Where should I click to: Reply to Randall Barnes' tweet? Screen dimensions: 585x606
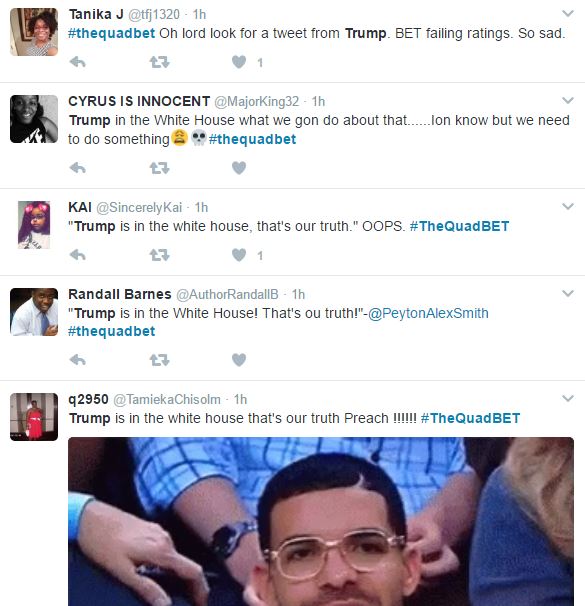(x=77, y=360)
